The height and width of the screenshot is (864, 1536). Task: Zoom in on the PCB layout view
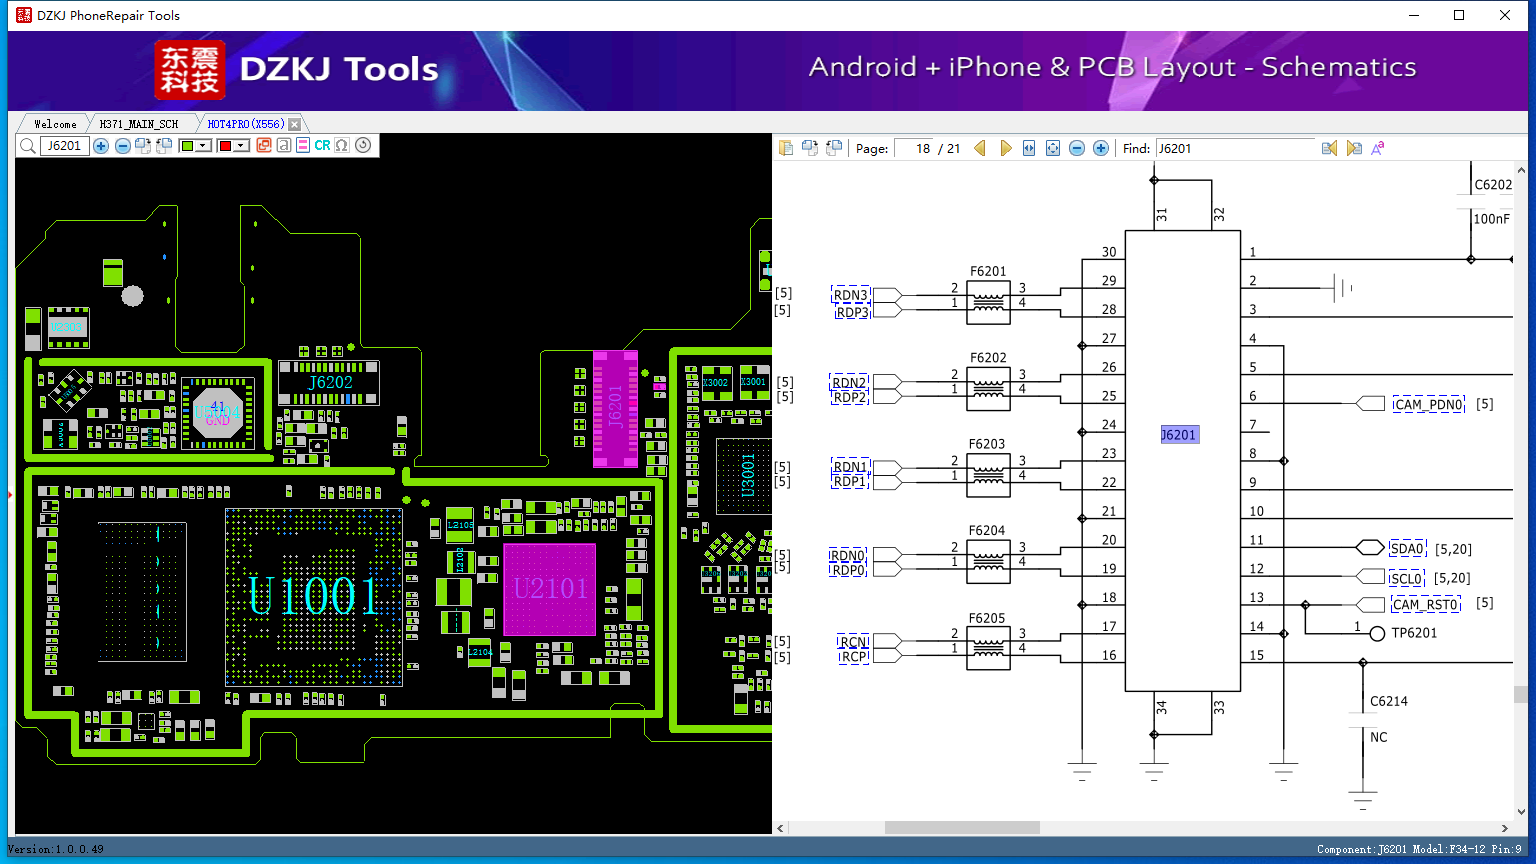(101, 146)
